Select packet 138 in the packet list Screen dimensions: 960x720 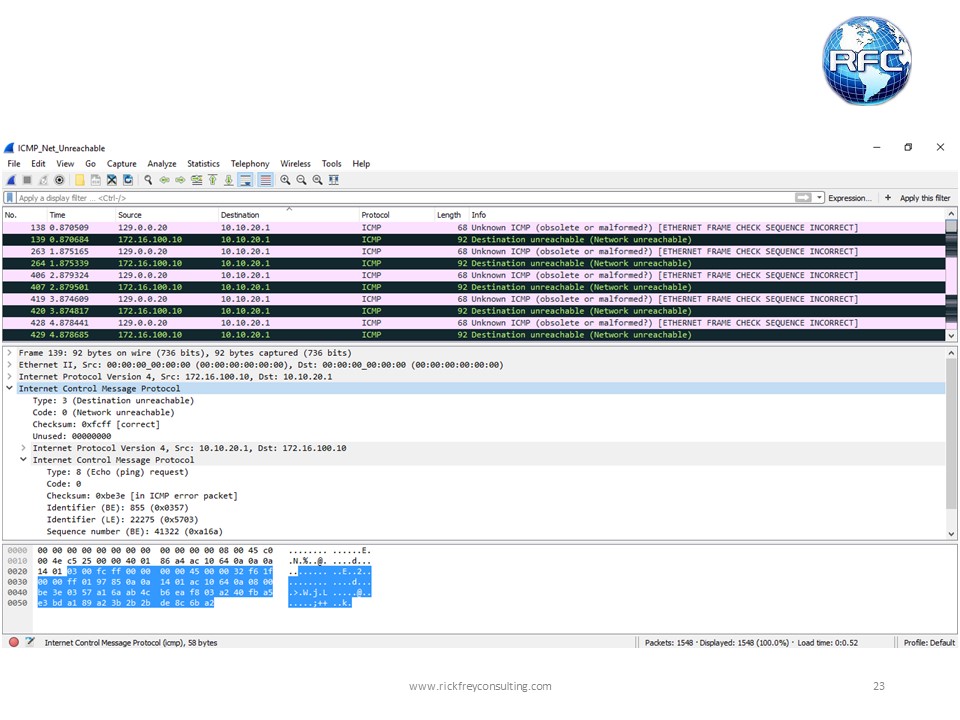(473, 227)
